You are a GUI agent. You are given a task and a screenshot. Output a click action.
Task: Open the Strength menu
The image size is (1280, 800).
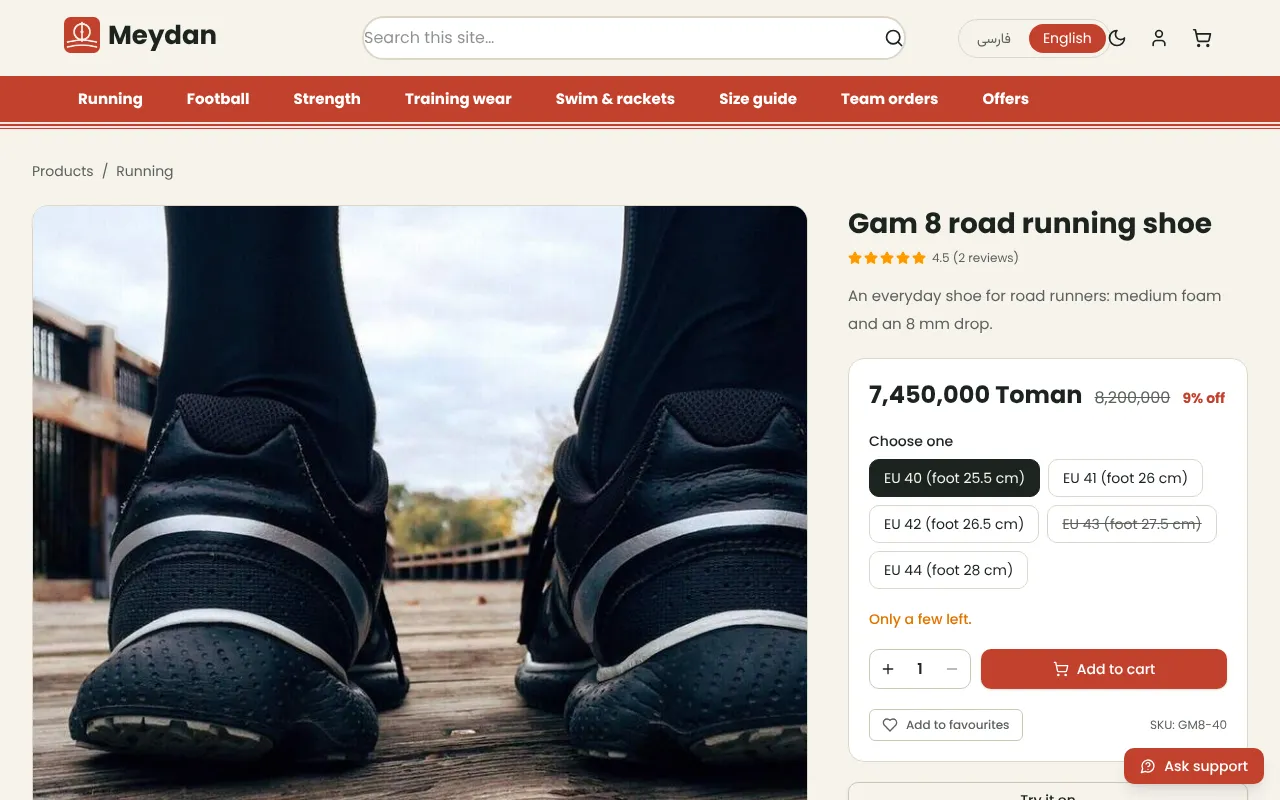pyautogui.click(x=327, y=99)
